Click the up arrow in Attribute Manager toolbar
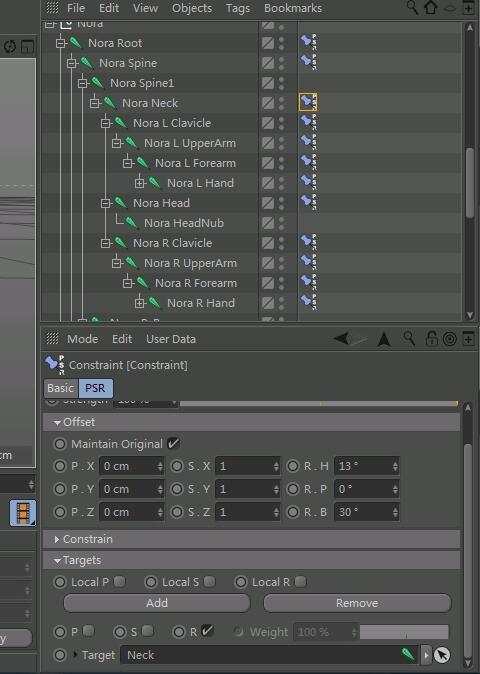 [384, 339]
